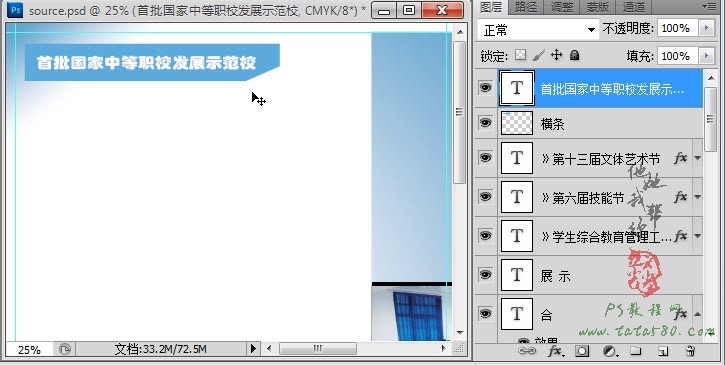Select the 展 示 layer name

tap(555, 276)
